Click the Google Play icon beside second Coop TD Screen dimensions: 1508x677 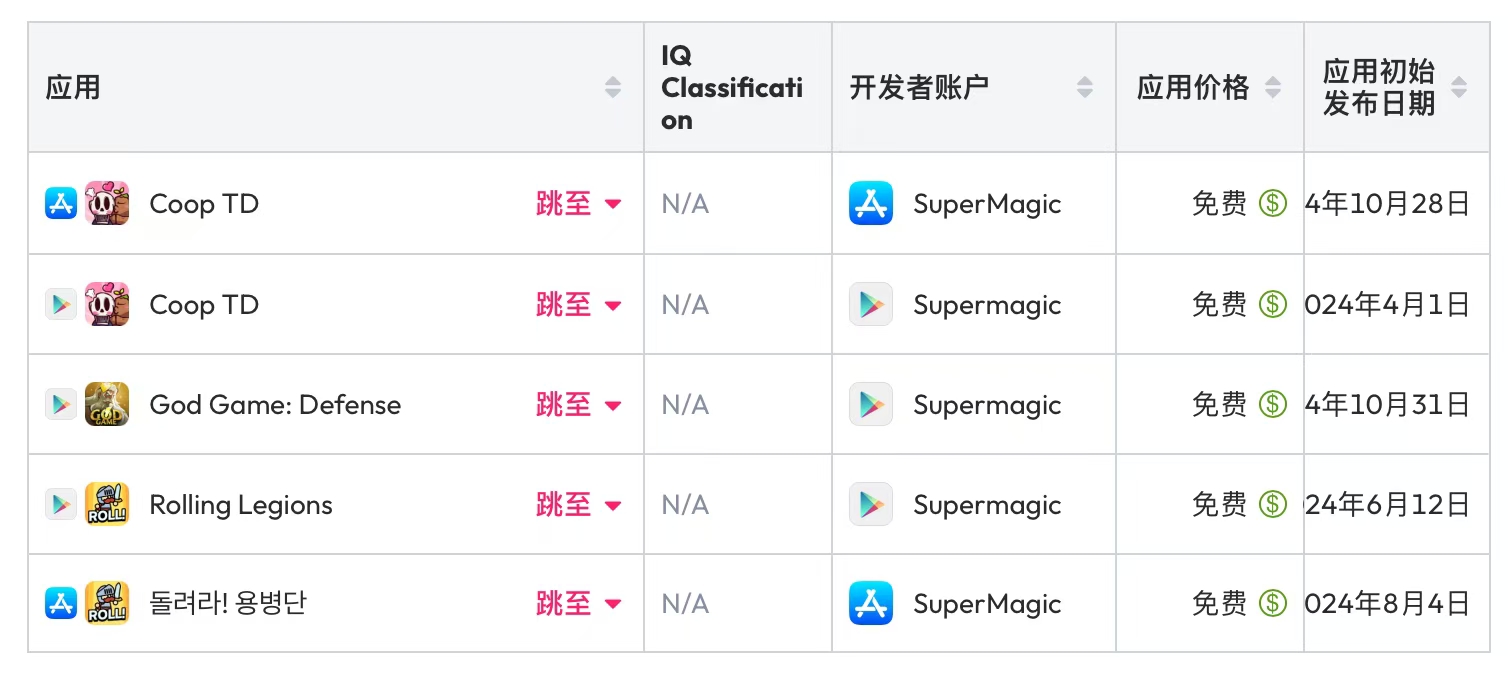61,304
